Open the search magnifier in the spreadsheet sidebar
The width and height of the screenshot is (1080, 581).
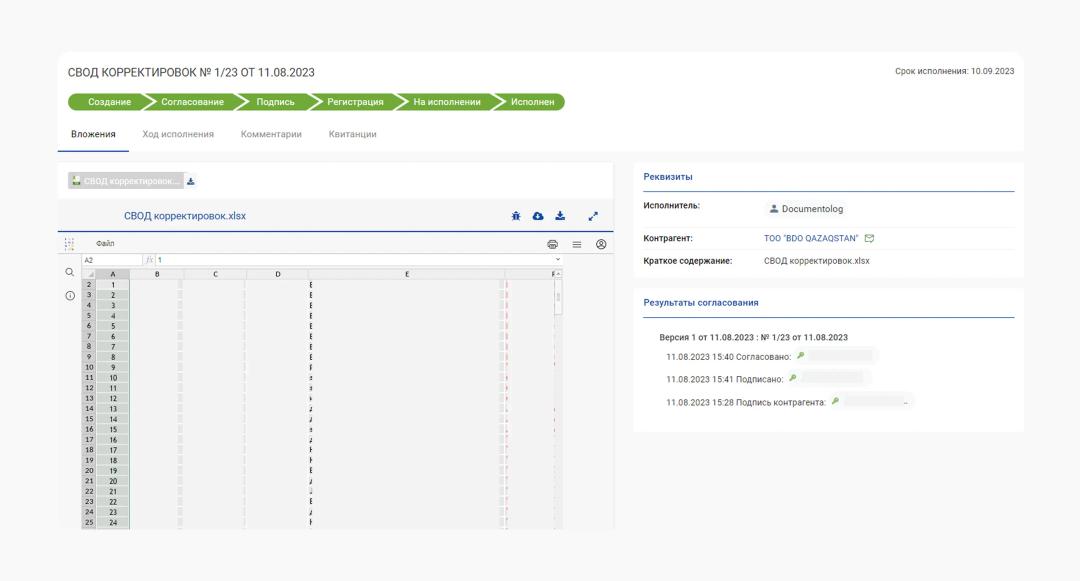70,273
